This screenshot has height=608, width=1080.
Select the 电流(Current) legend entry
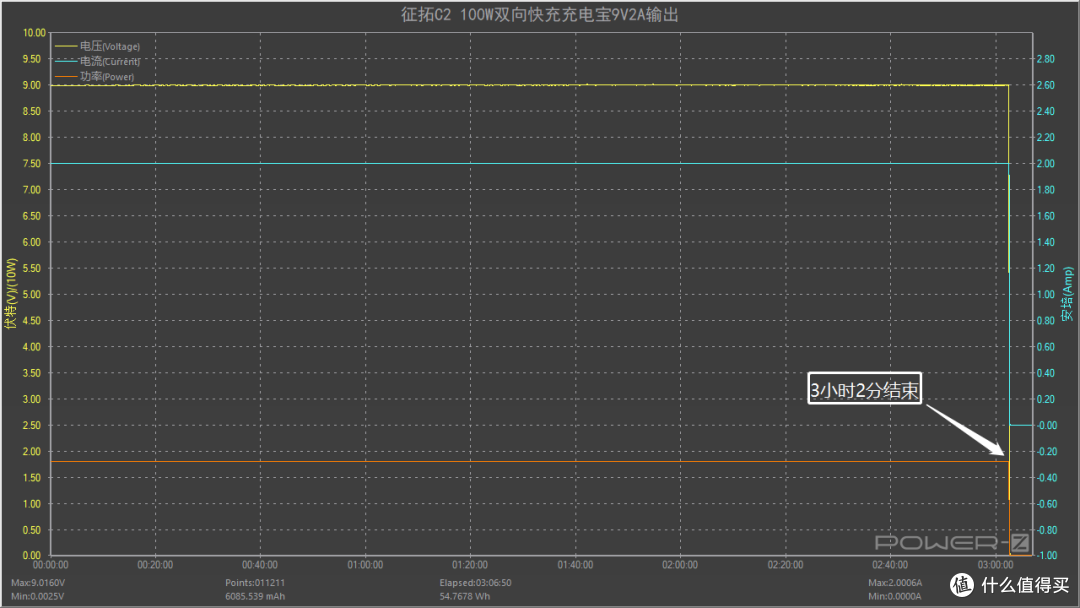tap(98, 61)
